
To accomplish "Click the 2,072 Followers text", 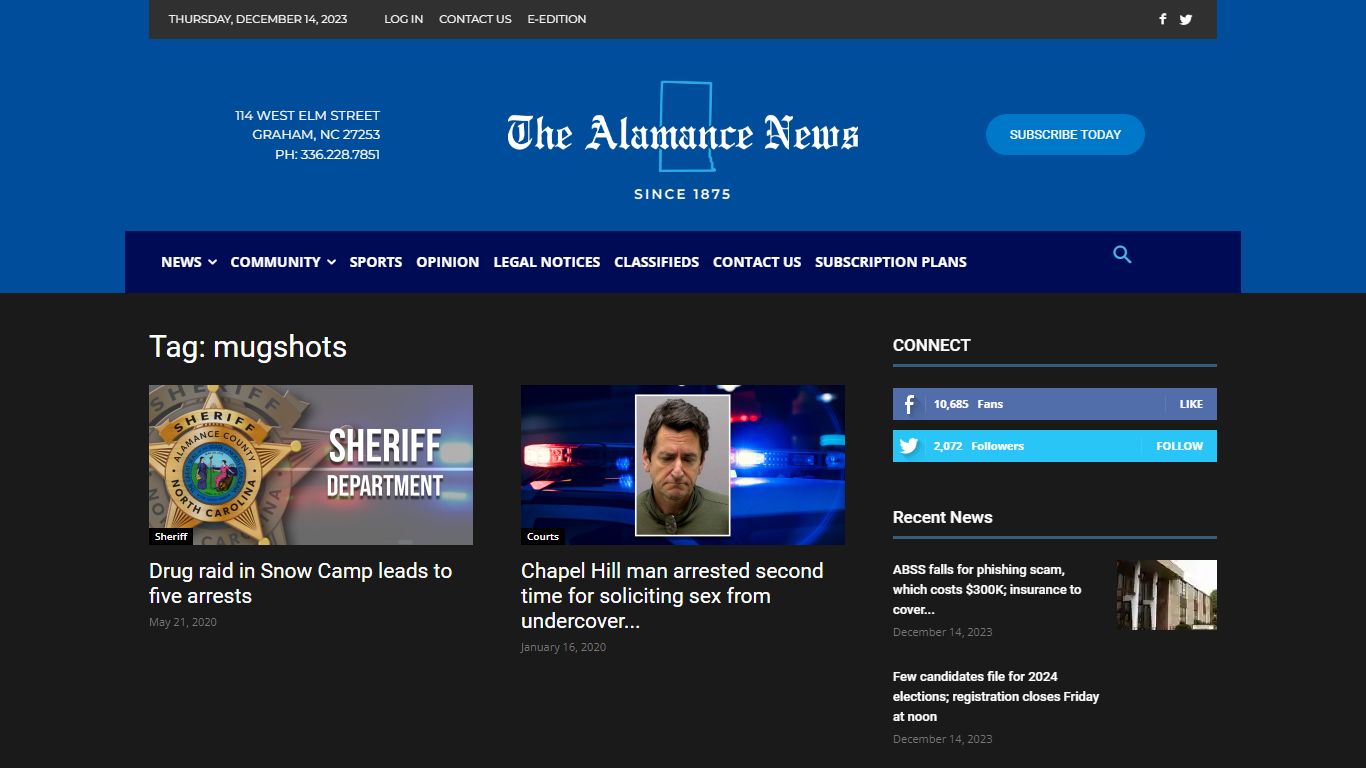I will (x=979, y=446).
